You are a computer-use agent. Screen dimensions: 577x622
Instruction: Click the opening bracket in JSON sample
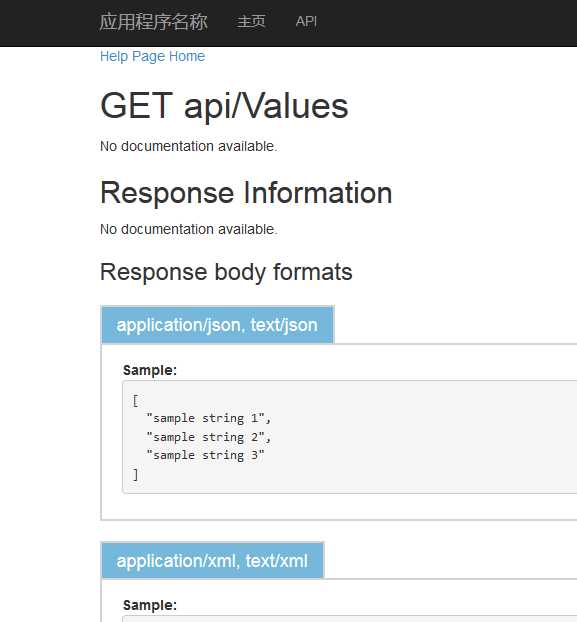pos(136,400)
